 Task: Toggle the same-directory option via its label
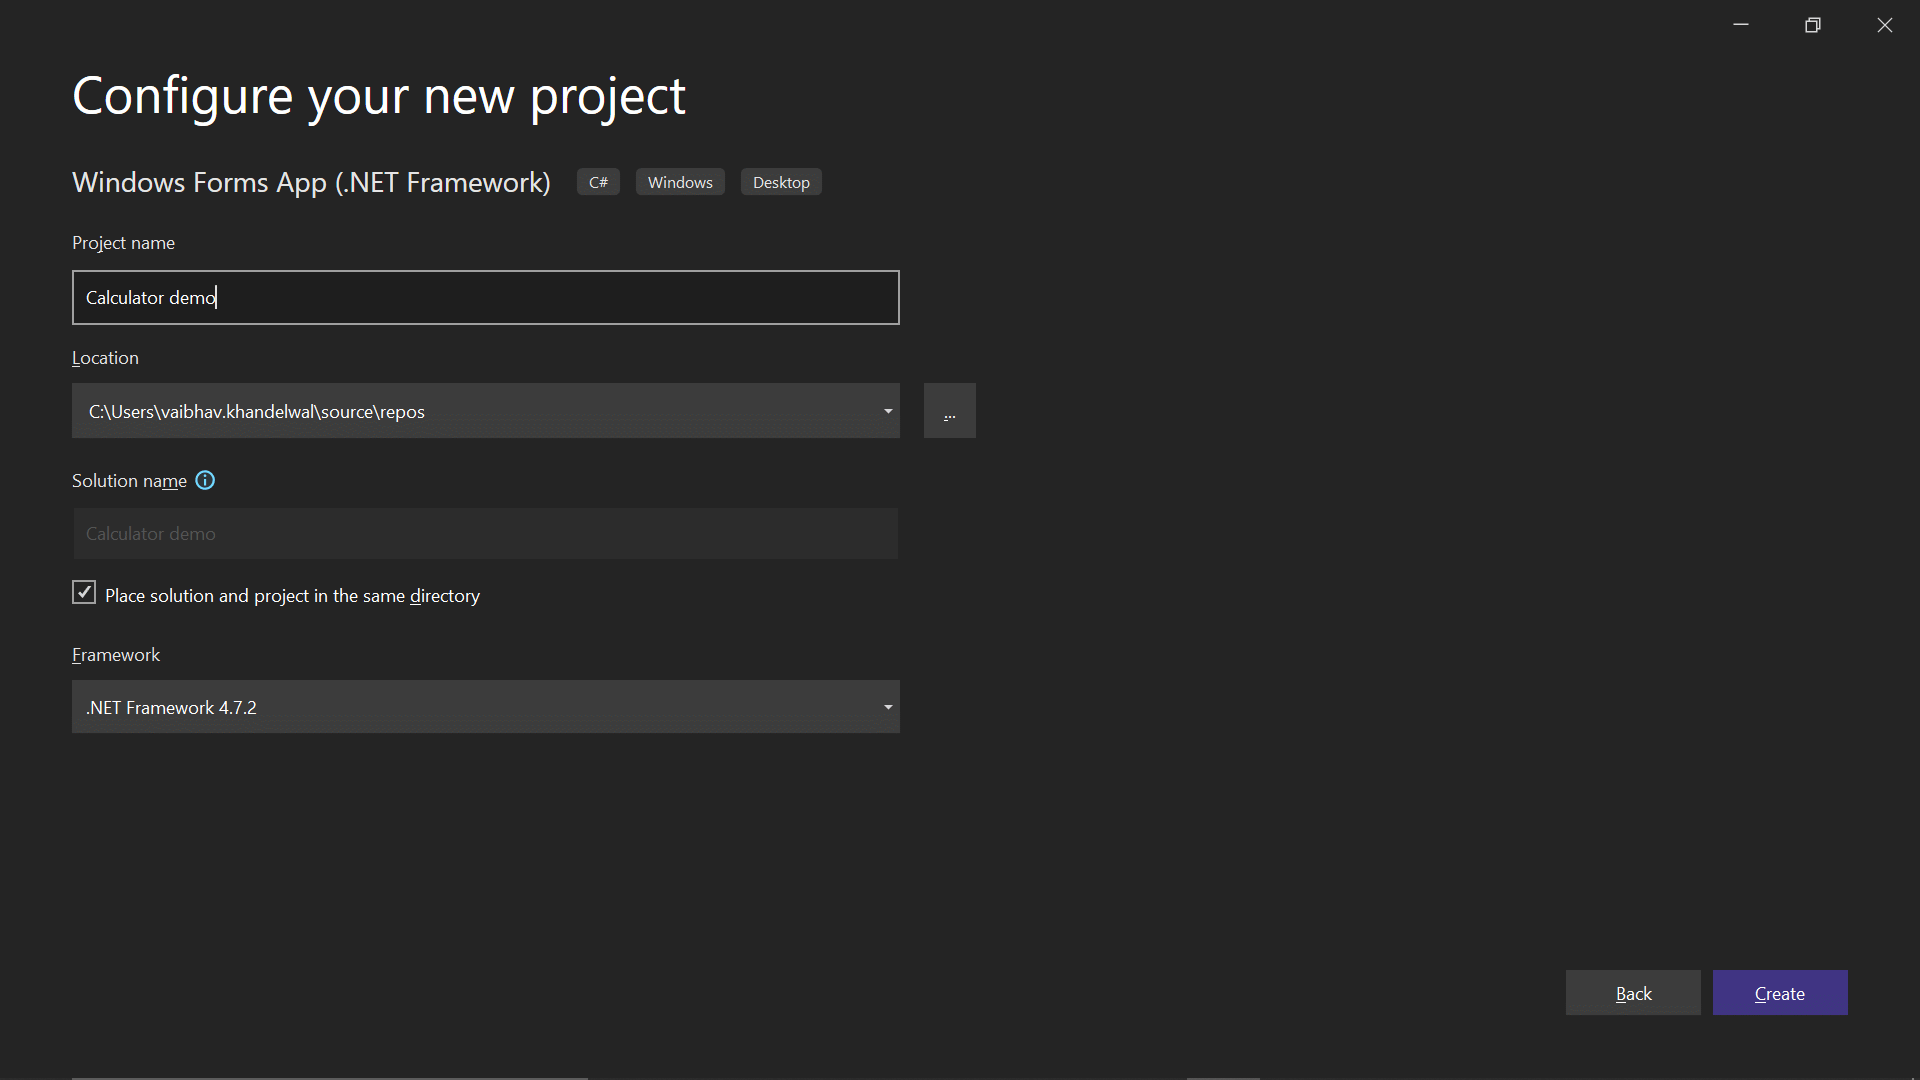click(292, 595)
